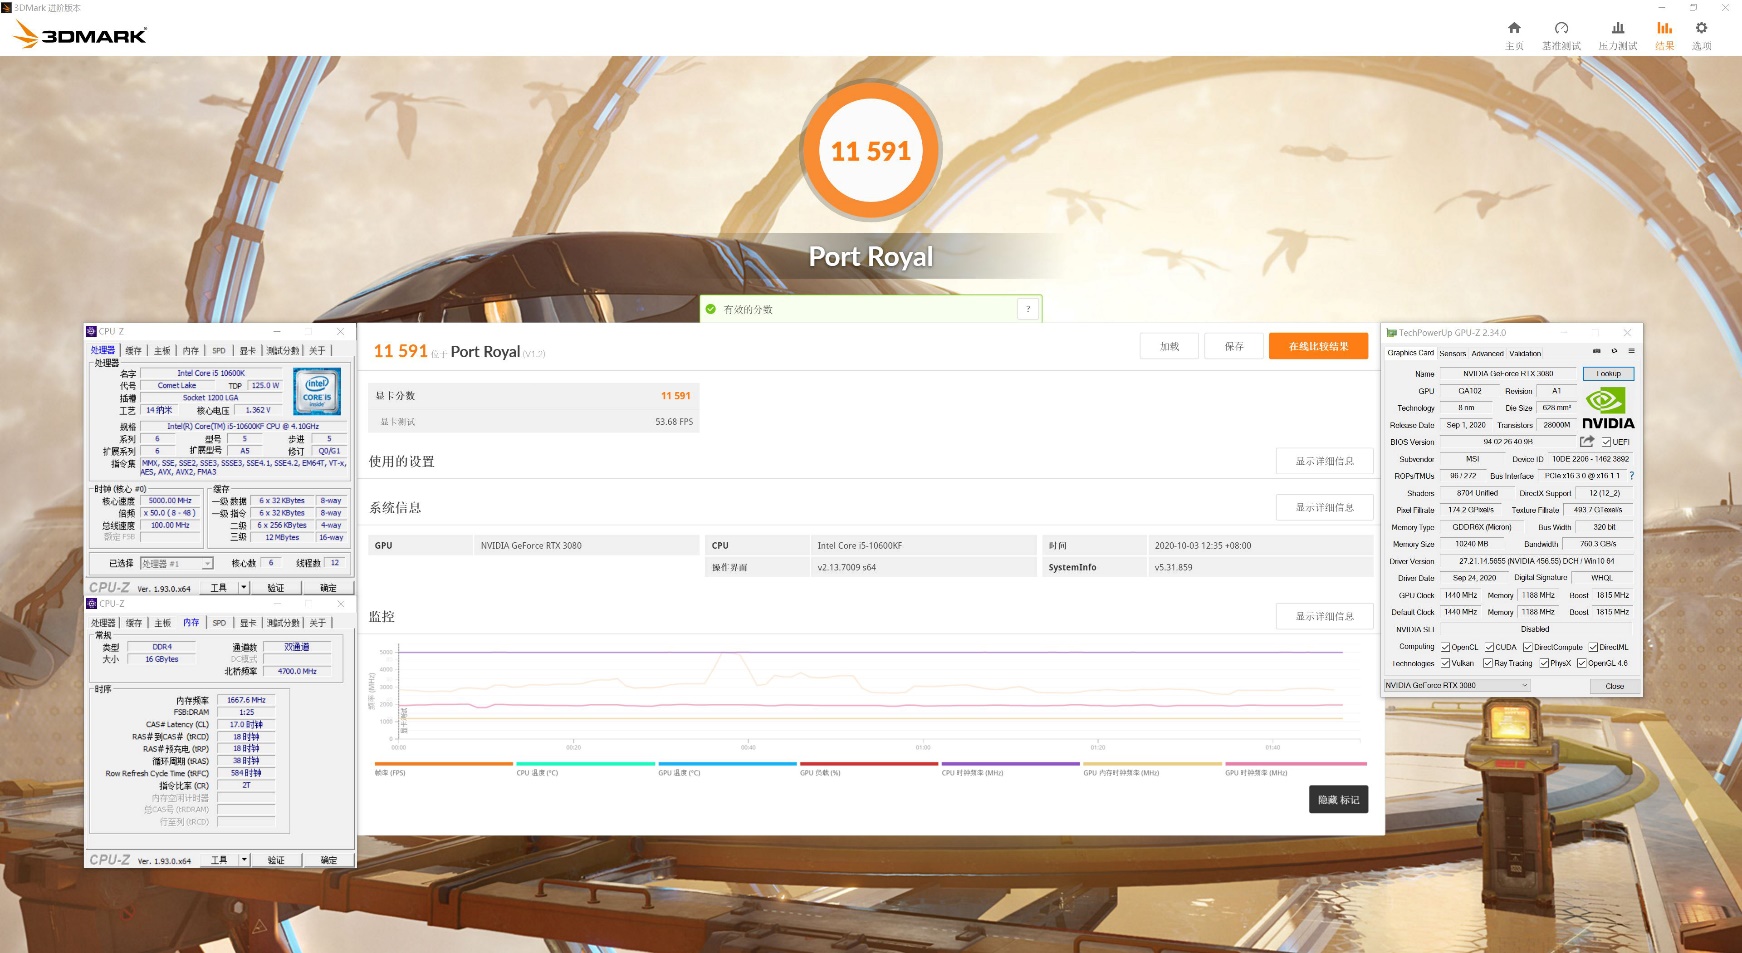Toggle the Ray Tracing checkbox in GPU-Z
Image resolution: width=1742 pixels, height=953 pixels.
[1488, 663]
